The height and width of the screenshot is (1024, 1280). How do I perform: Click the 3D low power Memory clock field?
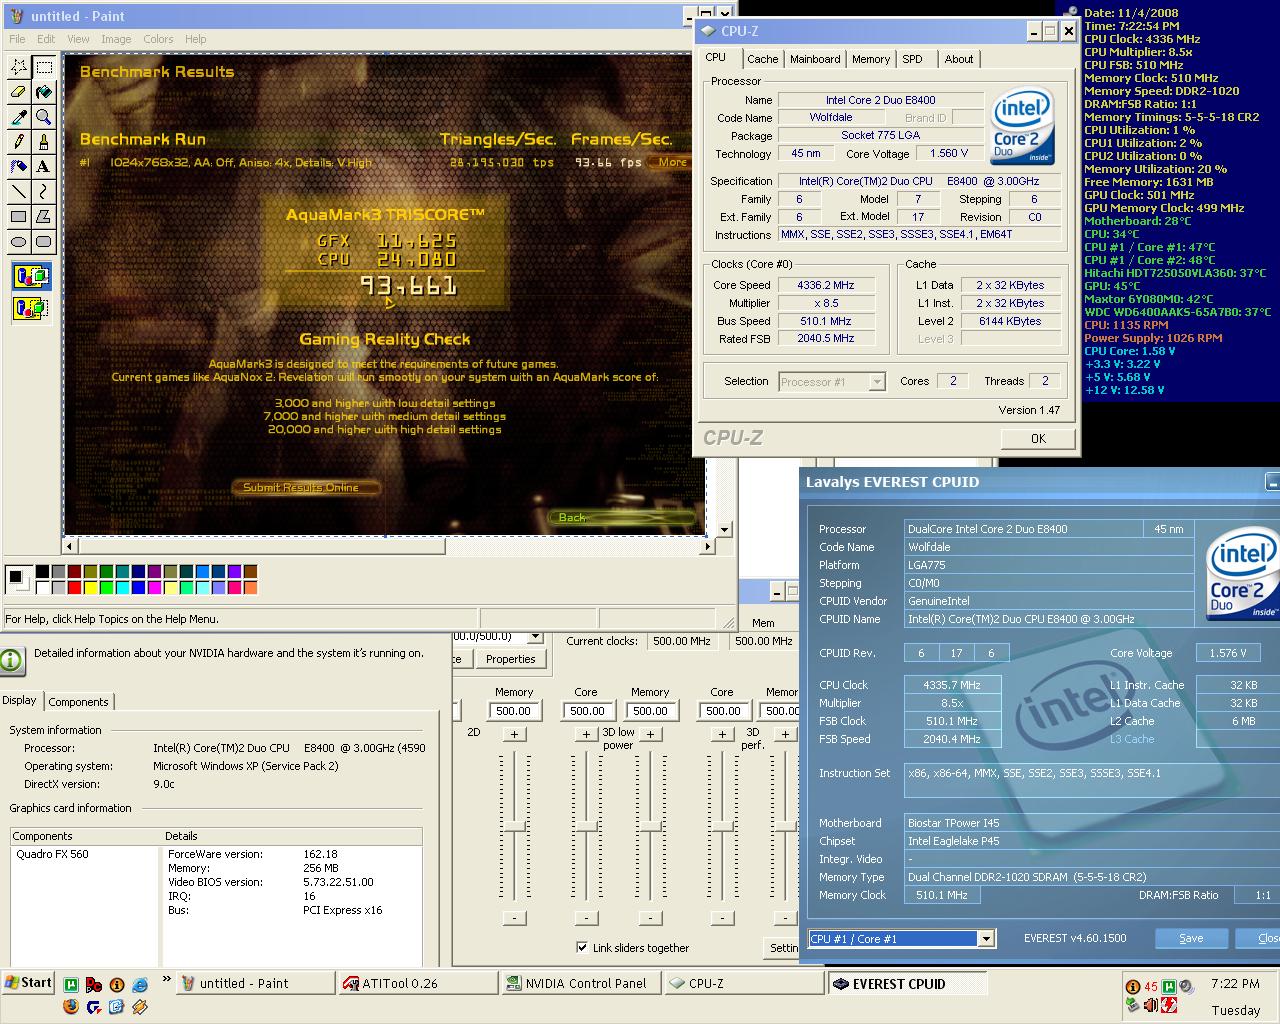650,711
